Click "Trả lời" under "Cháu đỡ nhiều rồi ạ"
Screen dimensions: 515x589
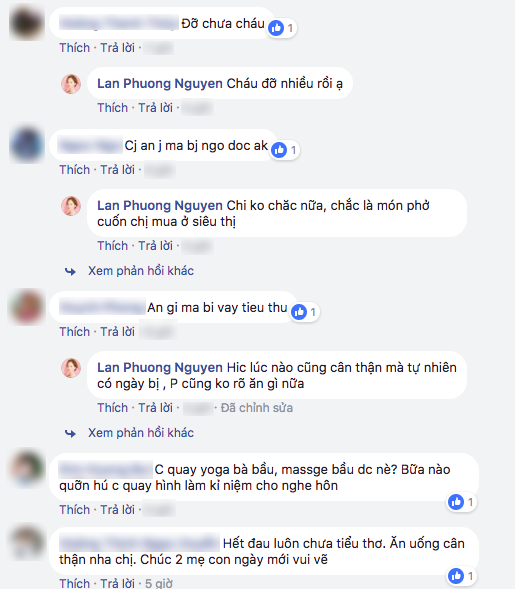156,108
